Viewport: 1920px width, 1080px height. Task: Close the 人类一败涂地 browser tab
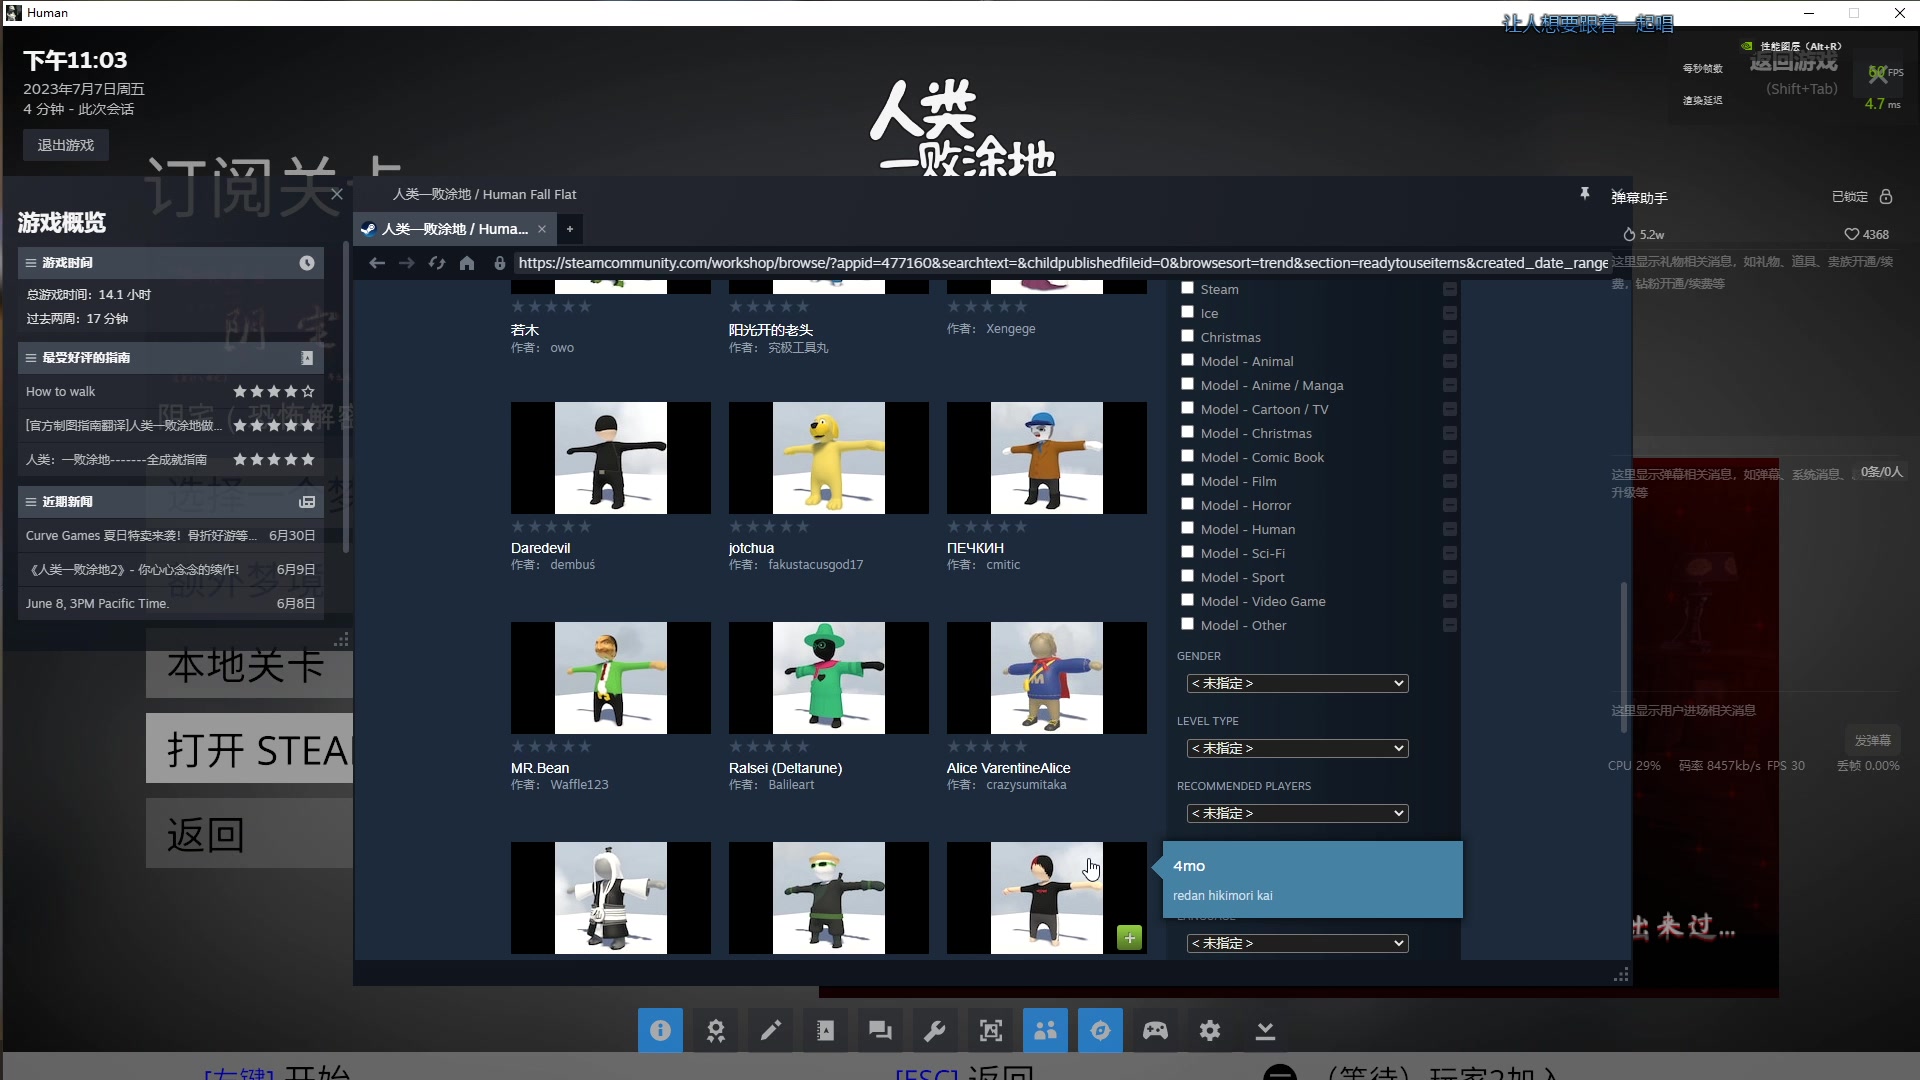coord(542,229)
